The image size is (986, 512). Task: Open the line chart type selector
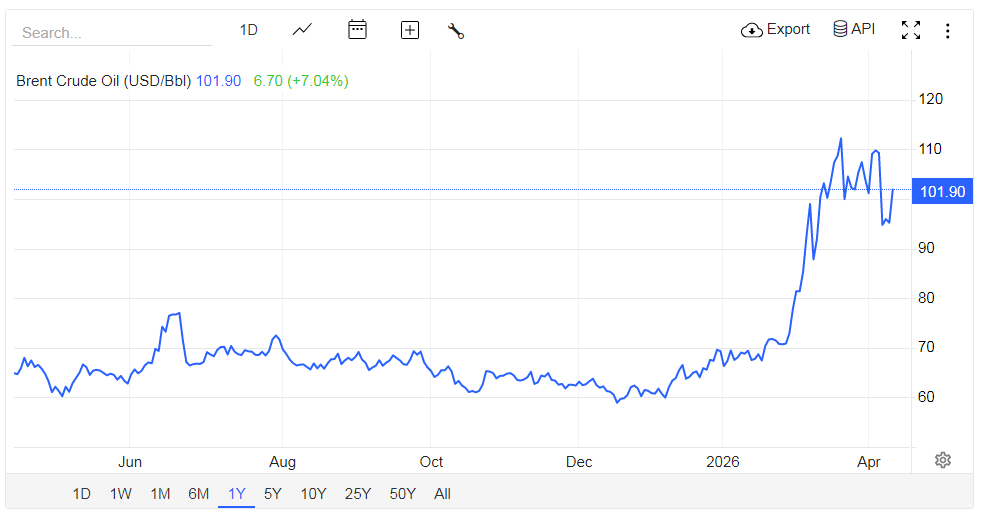click(x=302, y=30)
